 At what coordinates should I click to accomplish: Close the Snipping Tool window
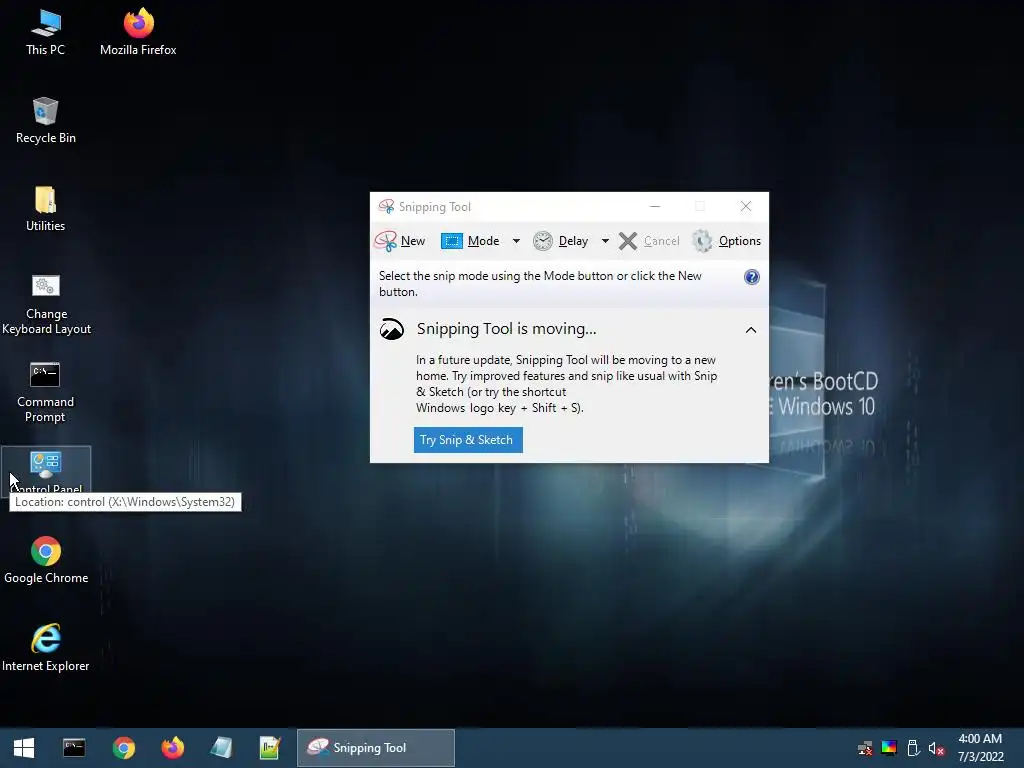coord(746,206)
